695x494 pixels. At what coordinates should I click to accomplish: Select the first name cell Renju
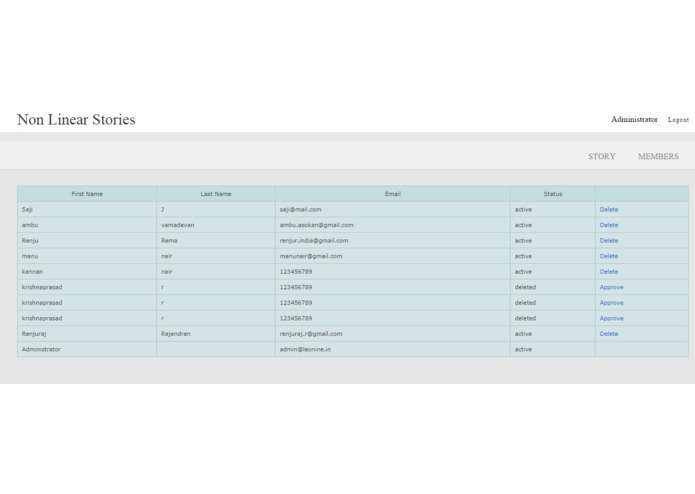[x=87, y=241]
